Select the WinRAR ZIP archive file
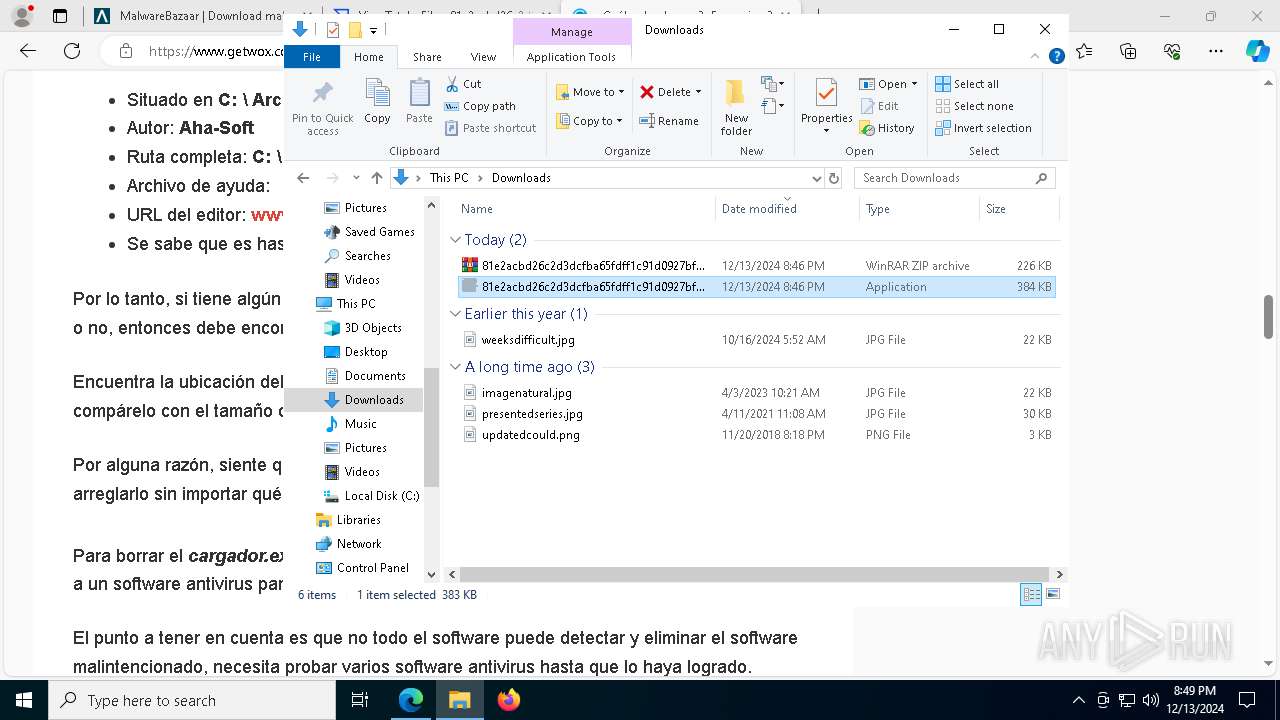1280x720 pixels. tap(756, 266)
